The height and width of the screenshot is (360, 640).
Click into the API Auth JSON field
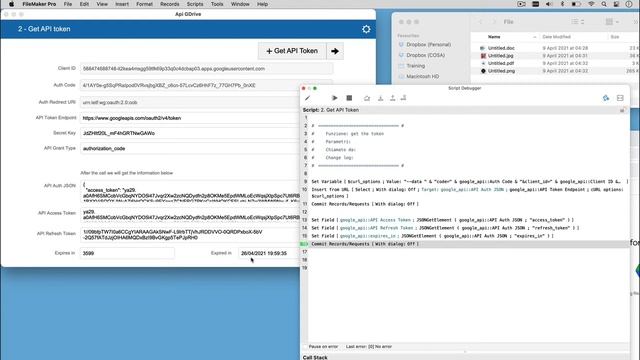click(190, 191)
